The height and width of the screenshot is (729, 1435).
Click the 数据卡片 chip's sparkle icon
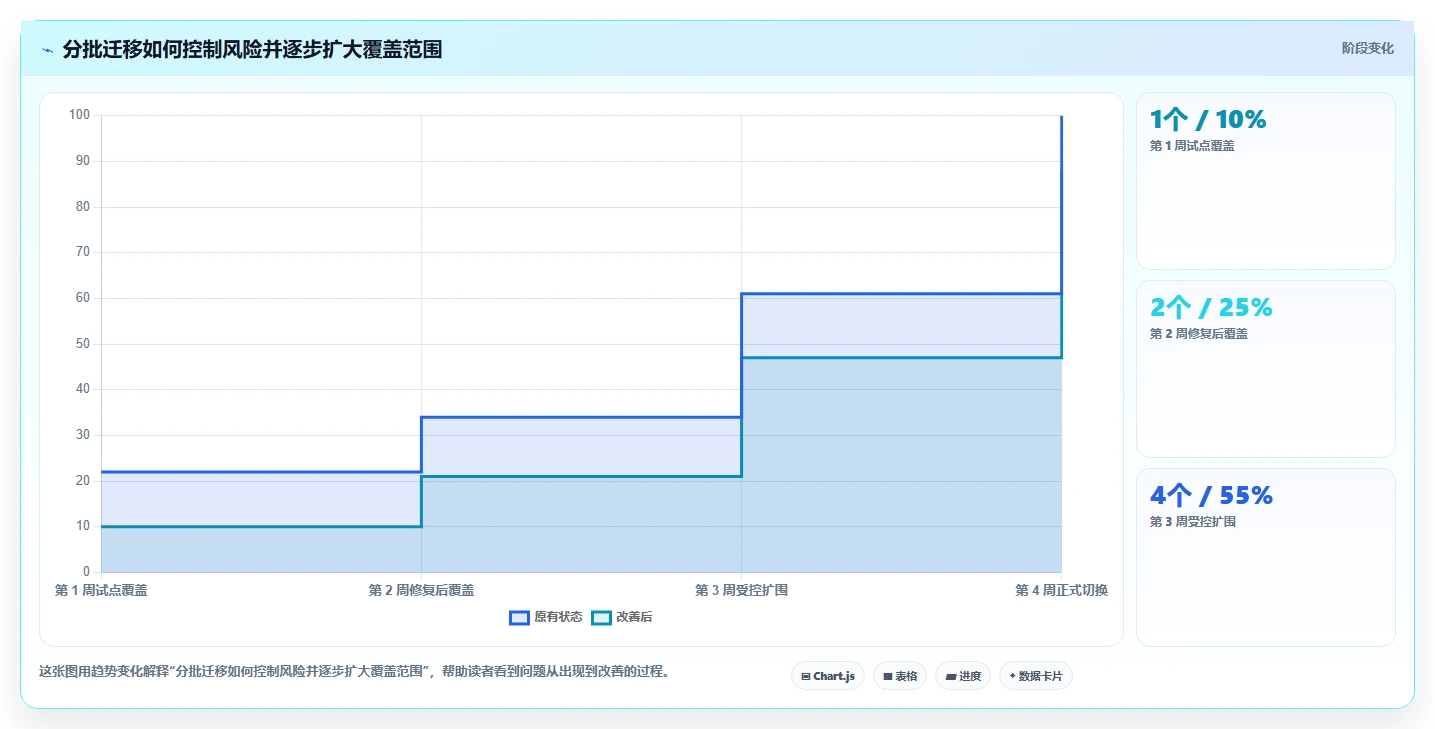[x=1012, y=676]
